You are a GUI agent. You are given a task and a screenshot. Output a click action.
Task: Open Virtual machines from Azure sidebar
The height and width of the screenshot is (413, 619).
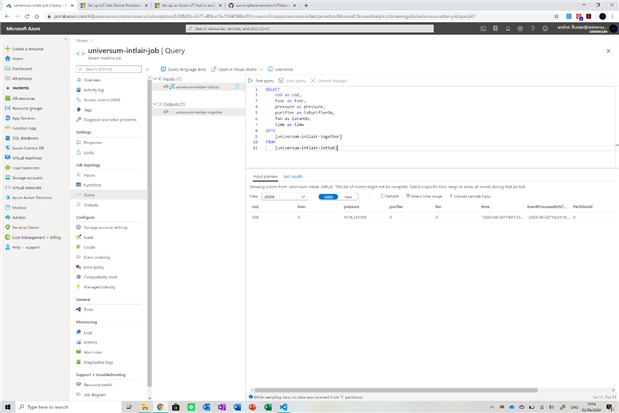26,157
